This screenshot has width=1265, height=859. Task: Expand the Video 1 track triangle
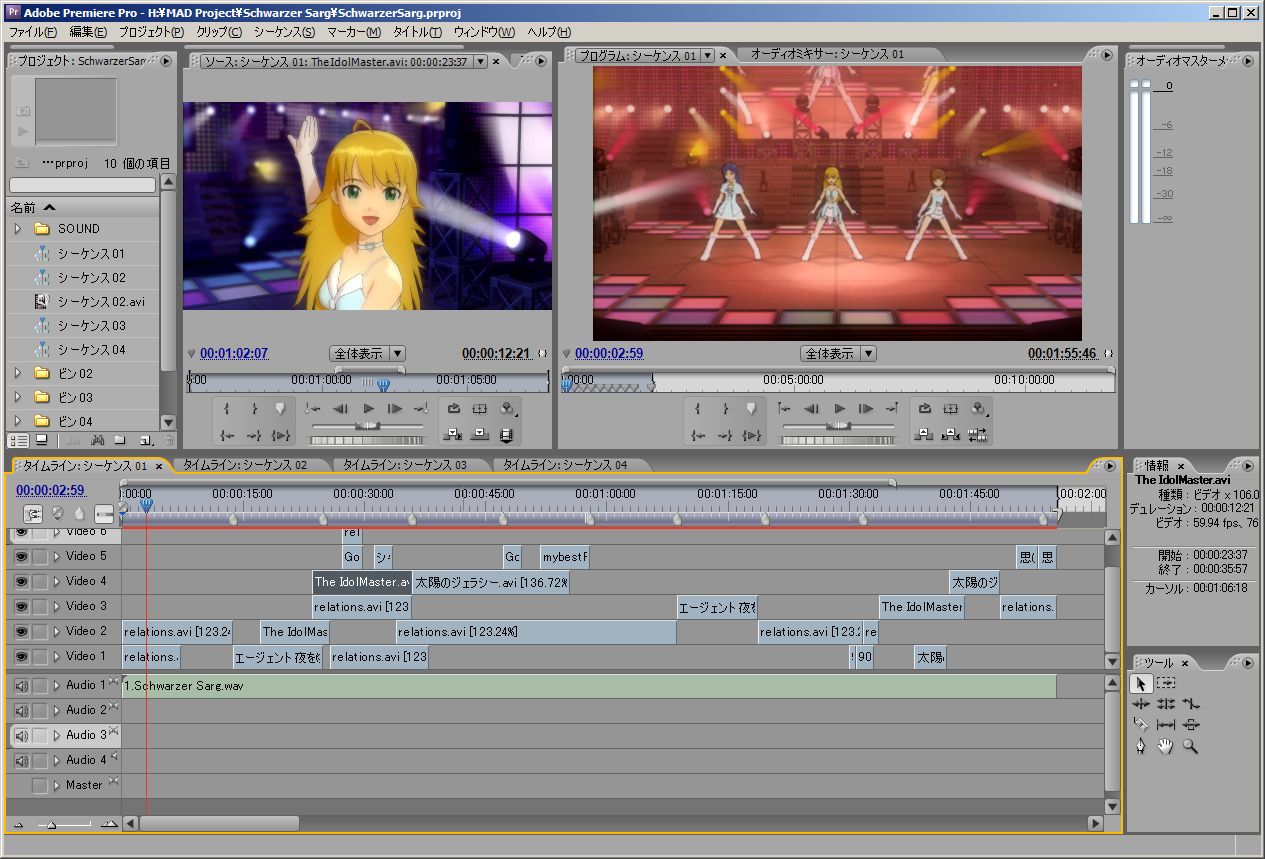(57, 657)
